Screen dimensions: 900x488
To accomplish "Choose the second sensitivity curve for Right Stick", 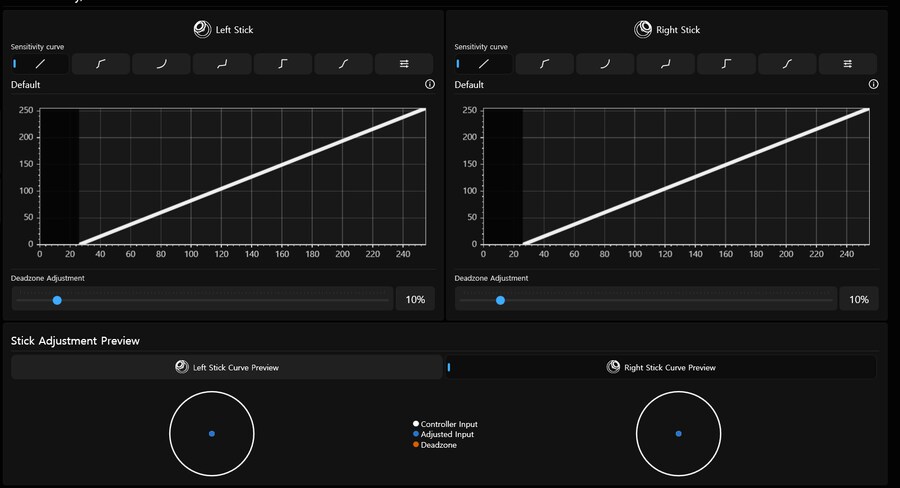I will (x=545, y=64).
